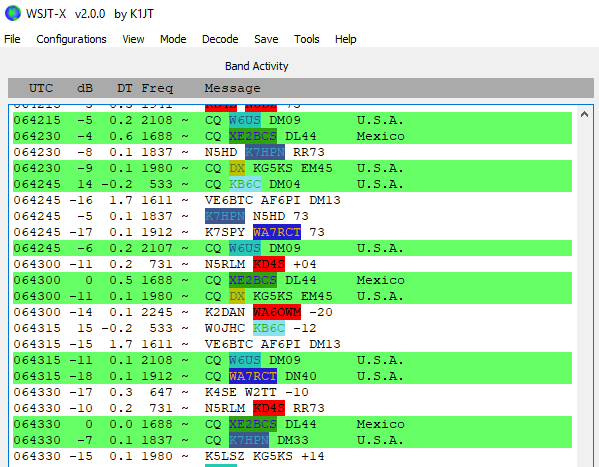Open the View menu
This screenshot has height=467, width=599.
(133, 39)
